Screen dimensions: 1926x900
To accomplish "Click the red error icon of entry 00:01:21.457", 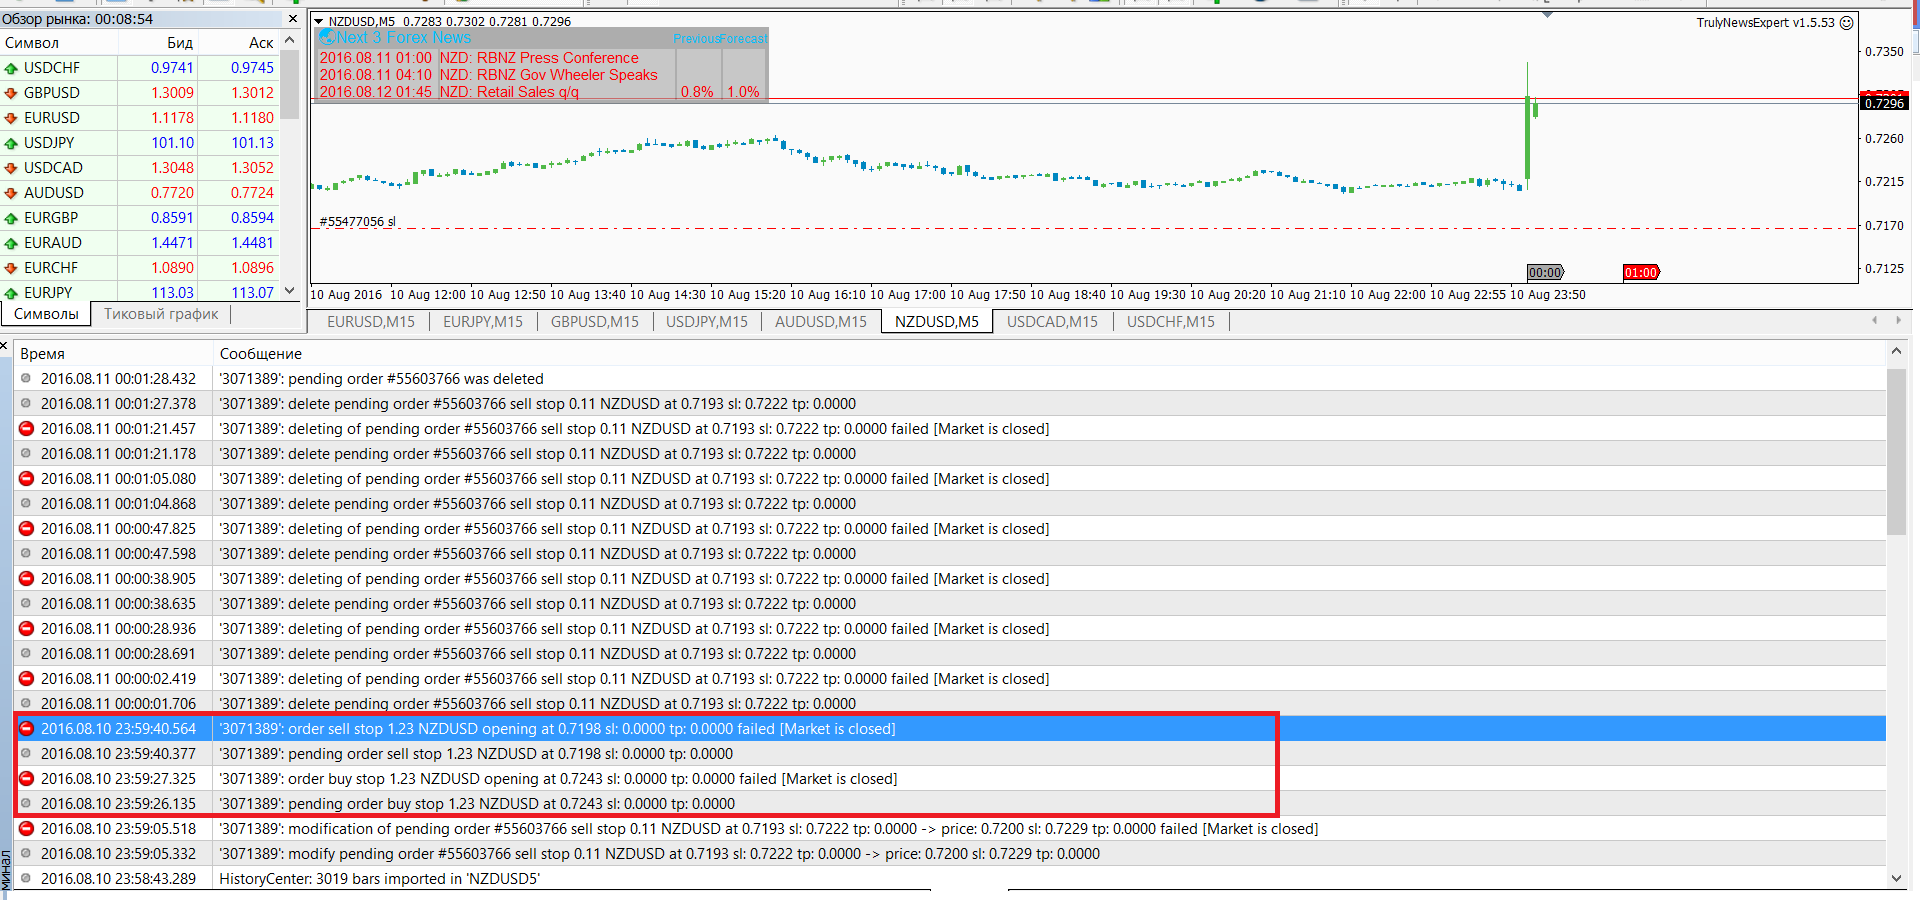I will click(x=26, y=428).
